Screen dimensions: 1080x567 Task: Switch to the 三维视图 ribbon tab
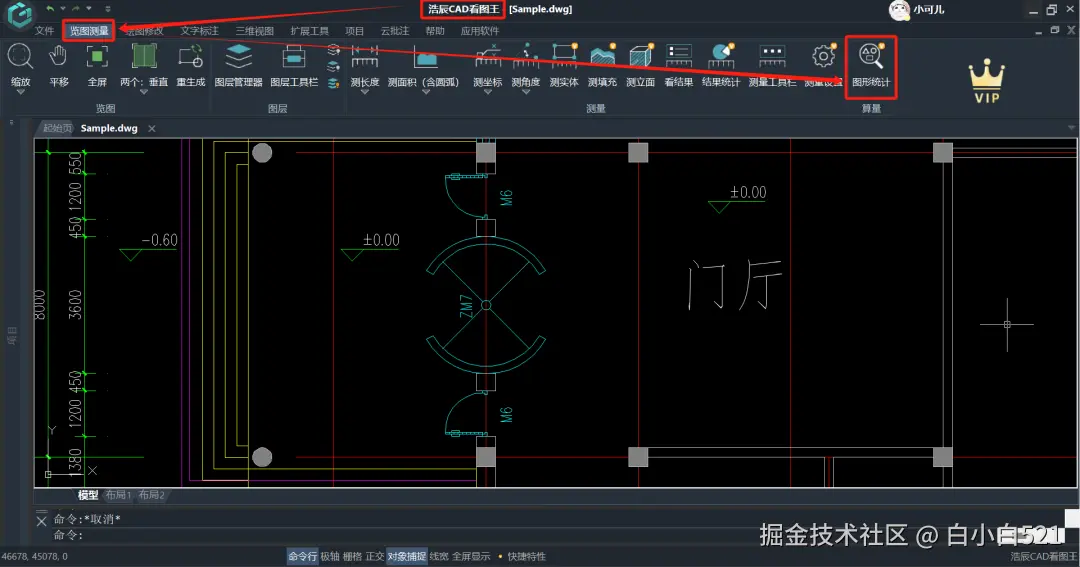click(255, 31)
